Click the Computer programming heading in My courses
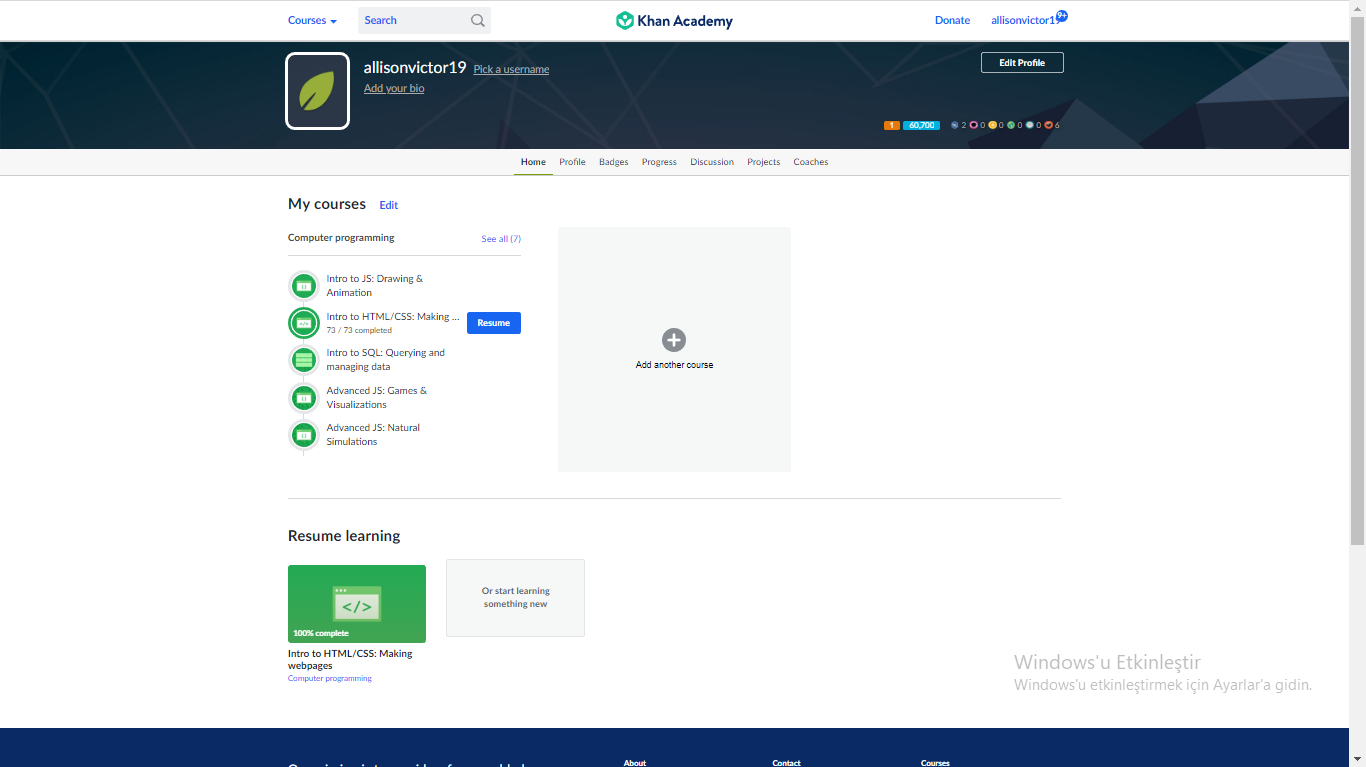The width and height of the screenshot is (1366, 767). coord(341,238)
